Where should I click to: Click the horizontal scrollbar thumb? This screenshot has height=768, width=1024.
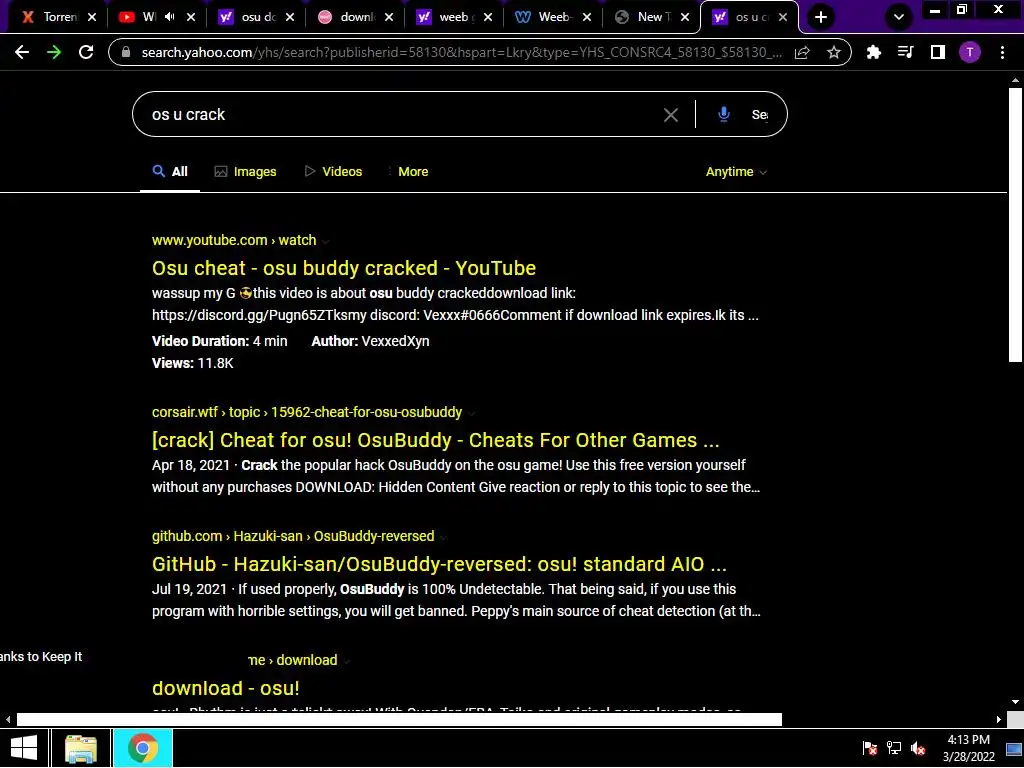pos(399,720)
